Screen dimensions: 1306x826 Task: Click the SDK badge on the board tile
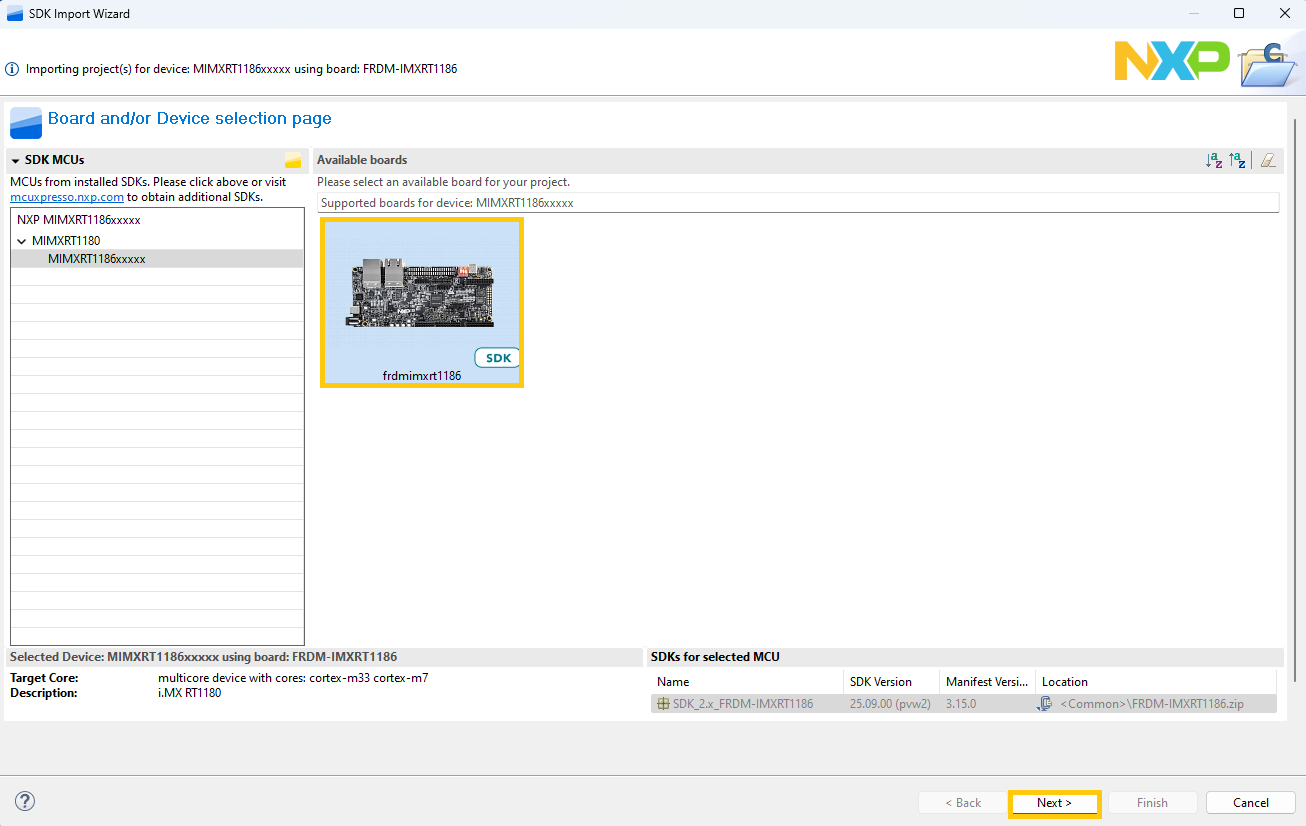497,358
